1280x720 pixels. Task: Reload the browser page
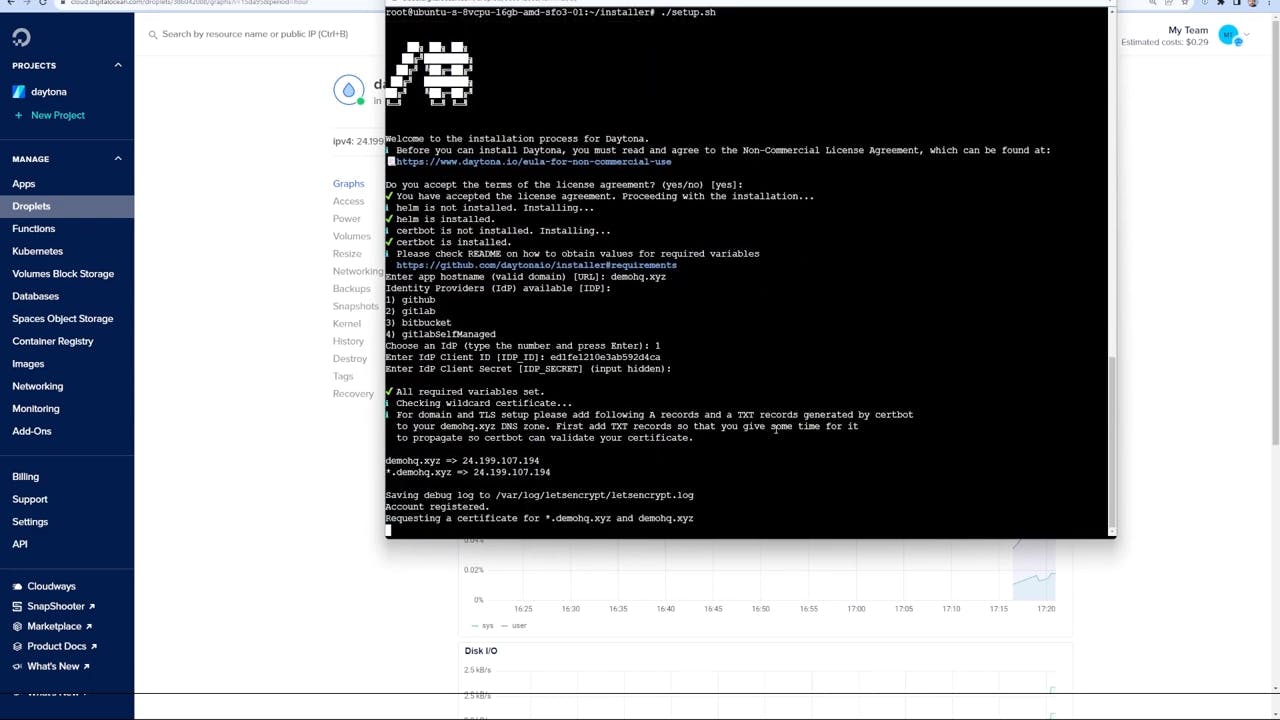coord(43,3)
